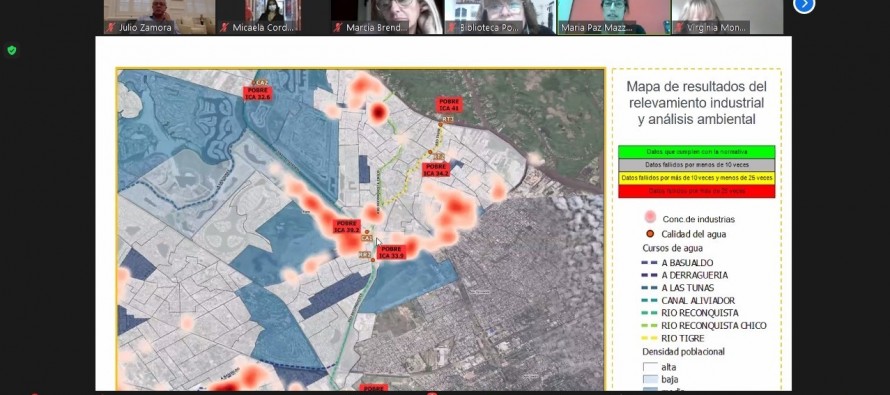The image size is (890, 395).
Task: Click dashed line symbol for CANAL ALIVIADOR
Action: point(650,300)
